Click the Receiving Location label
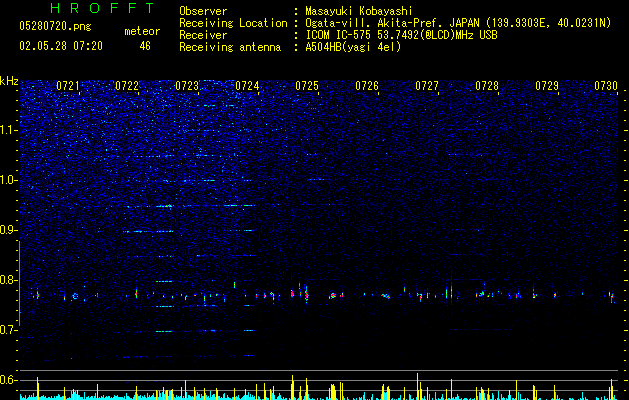 point(233,23)
